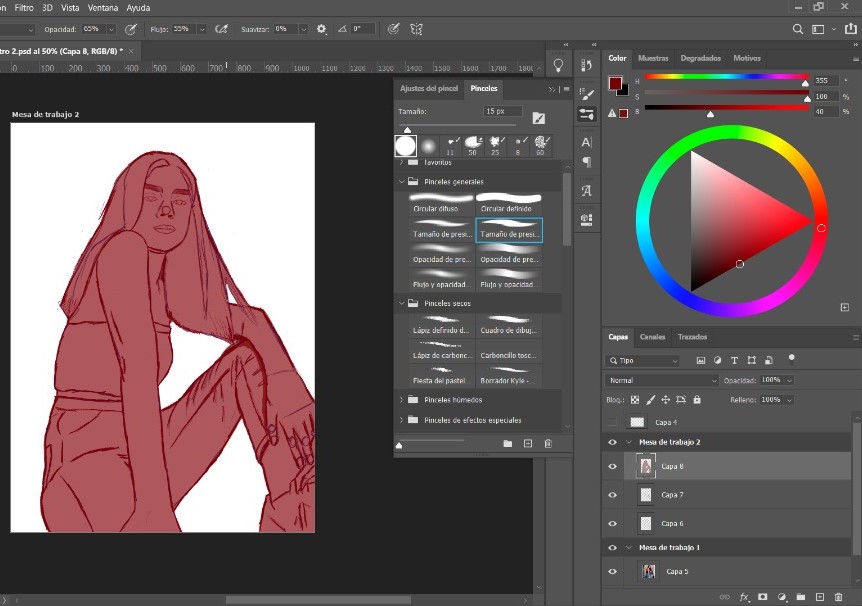Screen dimensions: 862x606
Task: Click the search magnifier icon at top right
Action: click(x=798, y=30)
